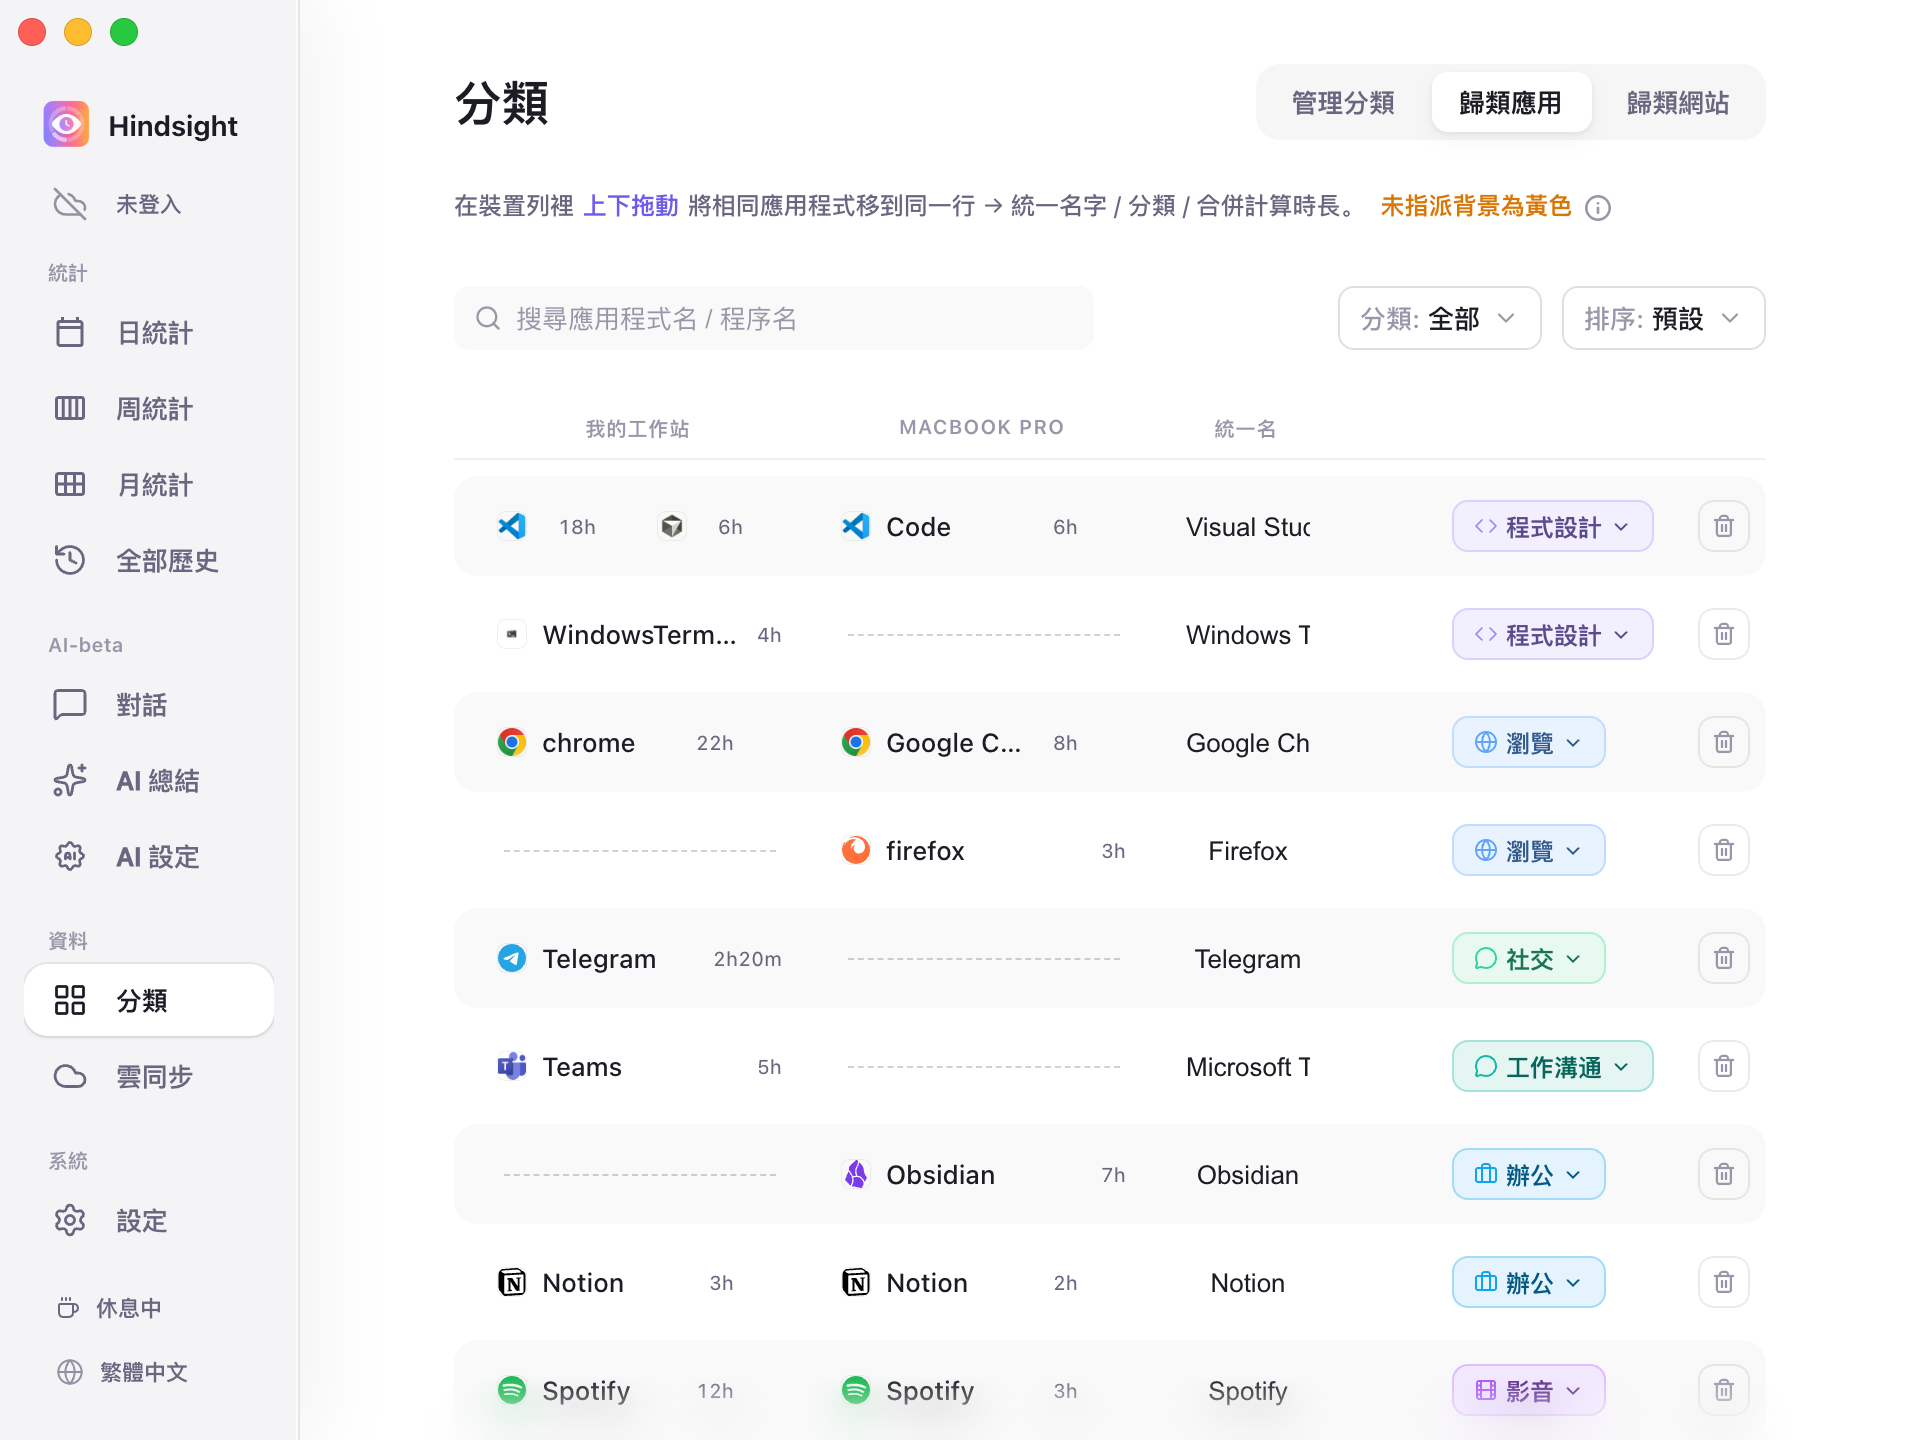Open Spotify 影音 category dropdown

point(1528,1390)
